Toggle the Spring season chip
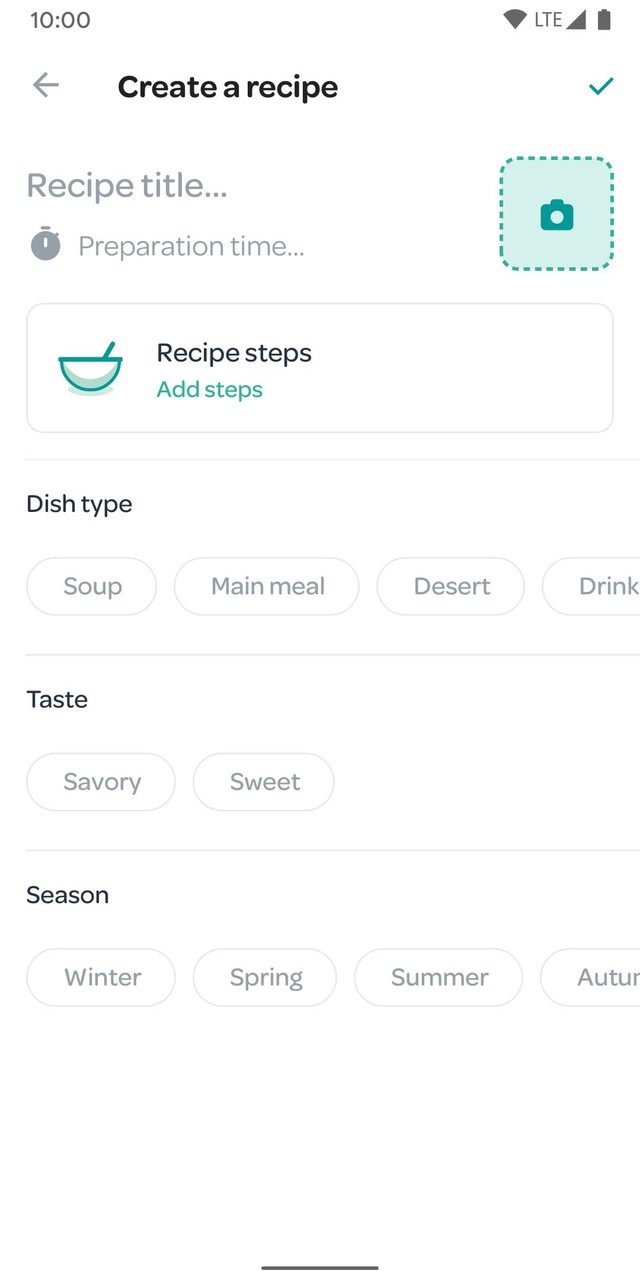Image resolution: width=640 pixels, height=1280 pixels. pos(265,977)
